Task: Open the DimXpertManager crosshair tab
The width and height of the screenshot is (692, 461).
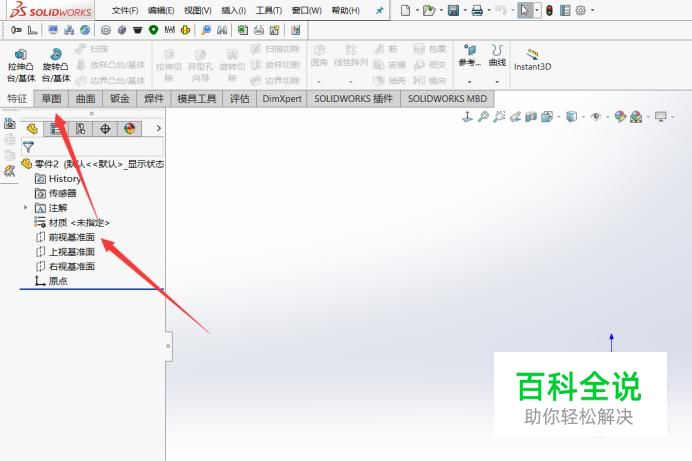Action: pyautogui.click(x=105, y=129)
